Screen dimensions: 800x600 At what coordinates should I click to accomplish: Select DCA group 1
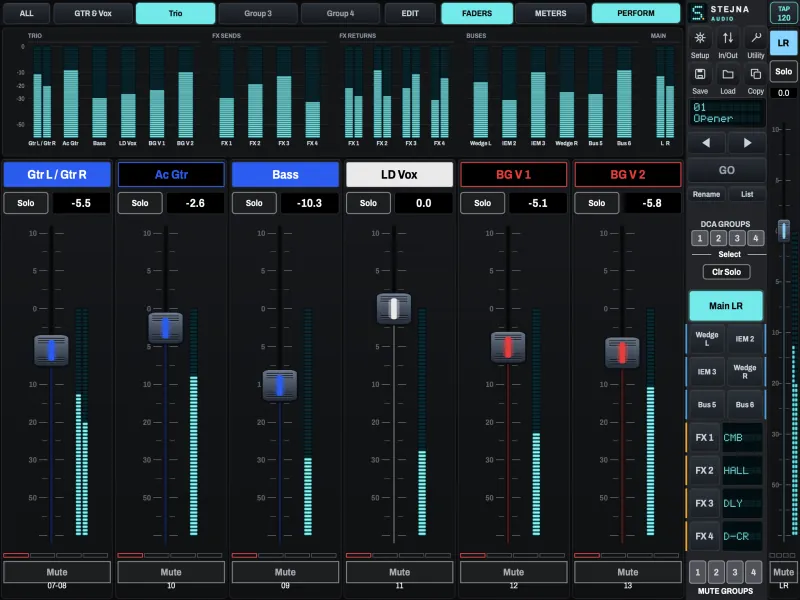coord(699,238)
